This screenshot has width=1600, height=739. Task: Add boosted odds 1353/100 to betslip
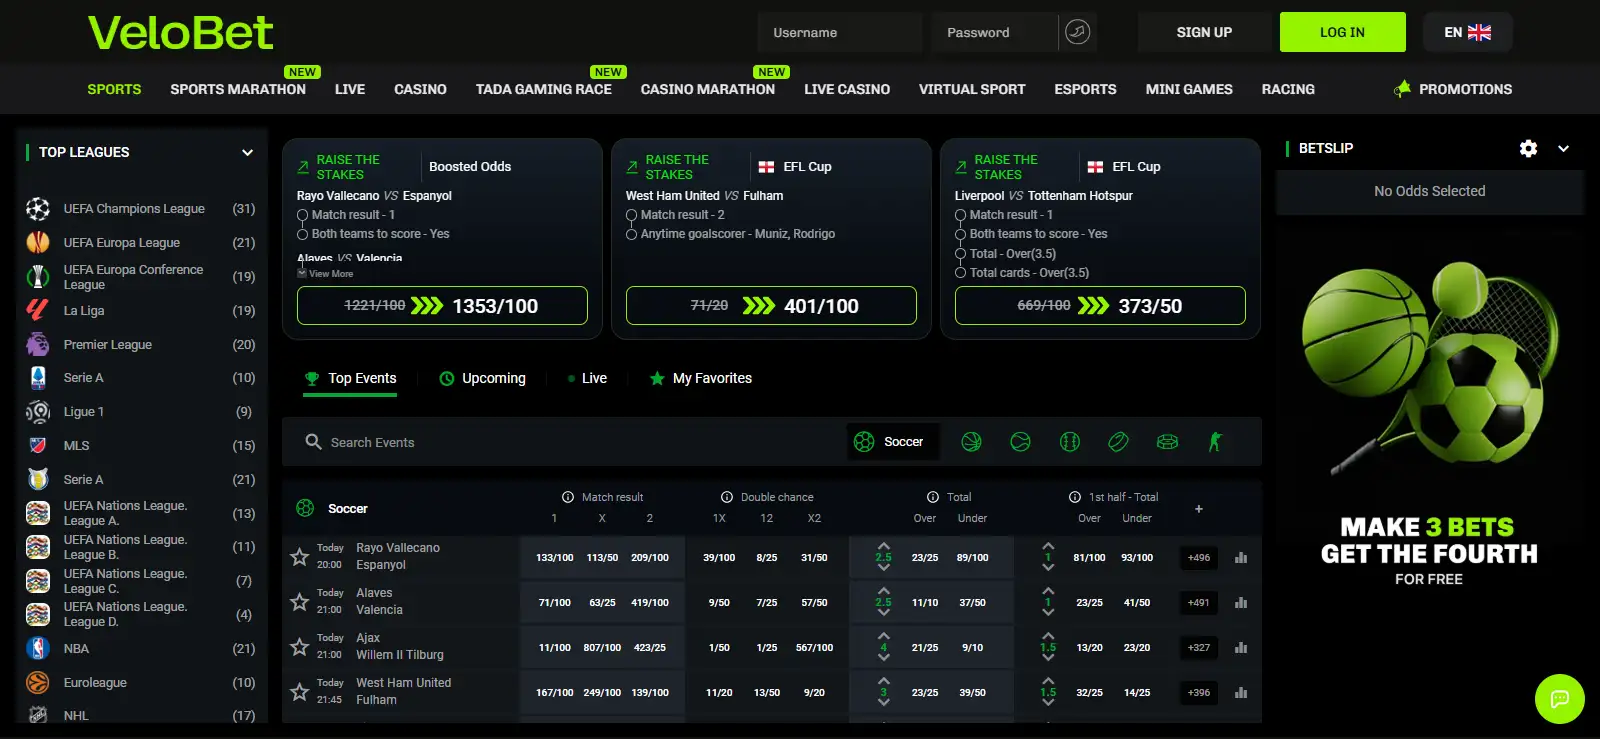point(442,305)
